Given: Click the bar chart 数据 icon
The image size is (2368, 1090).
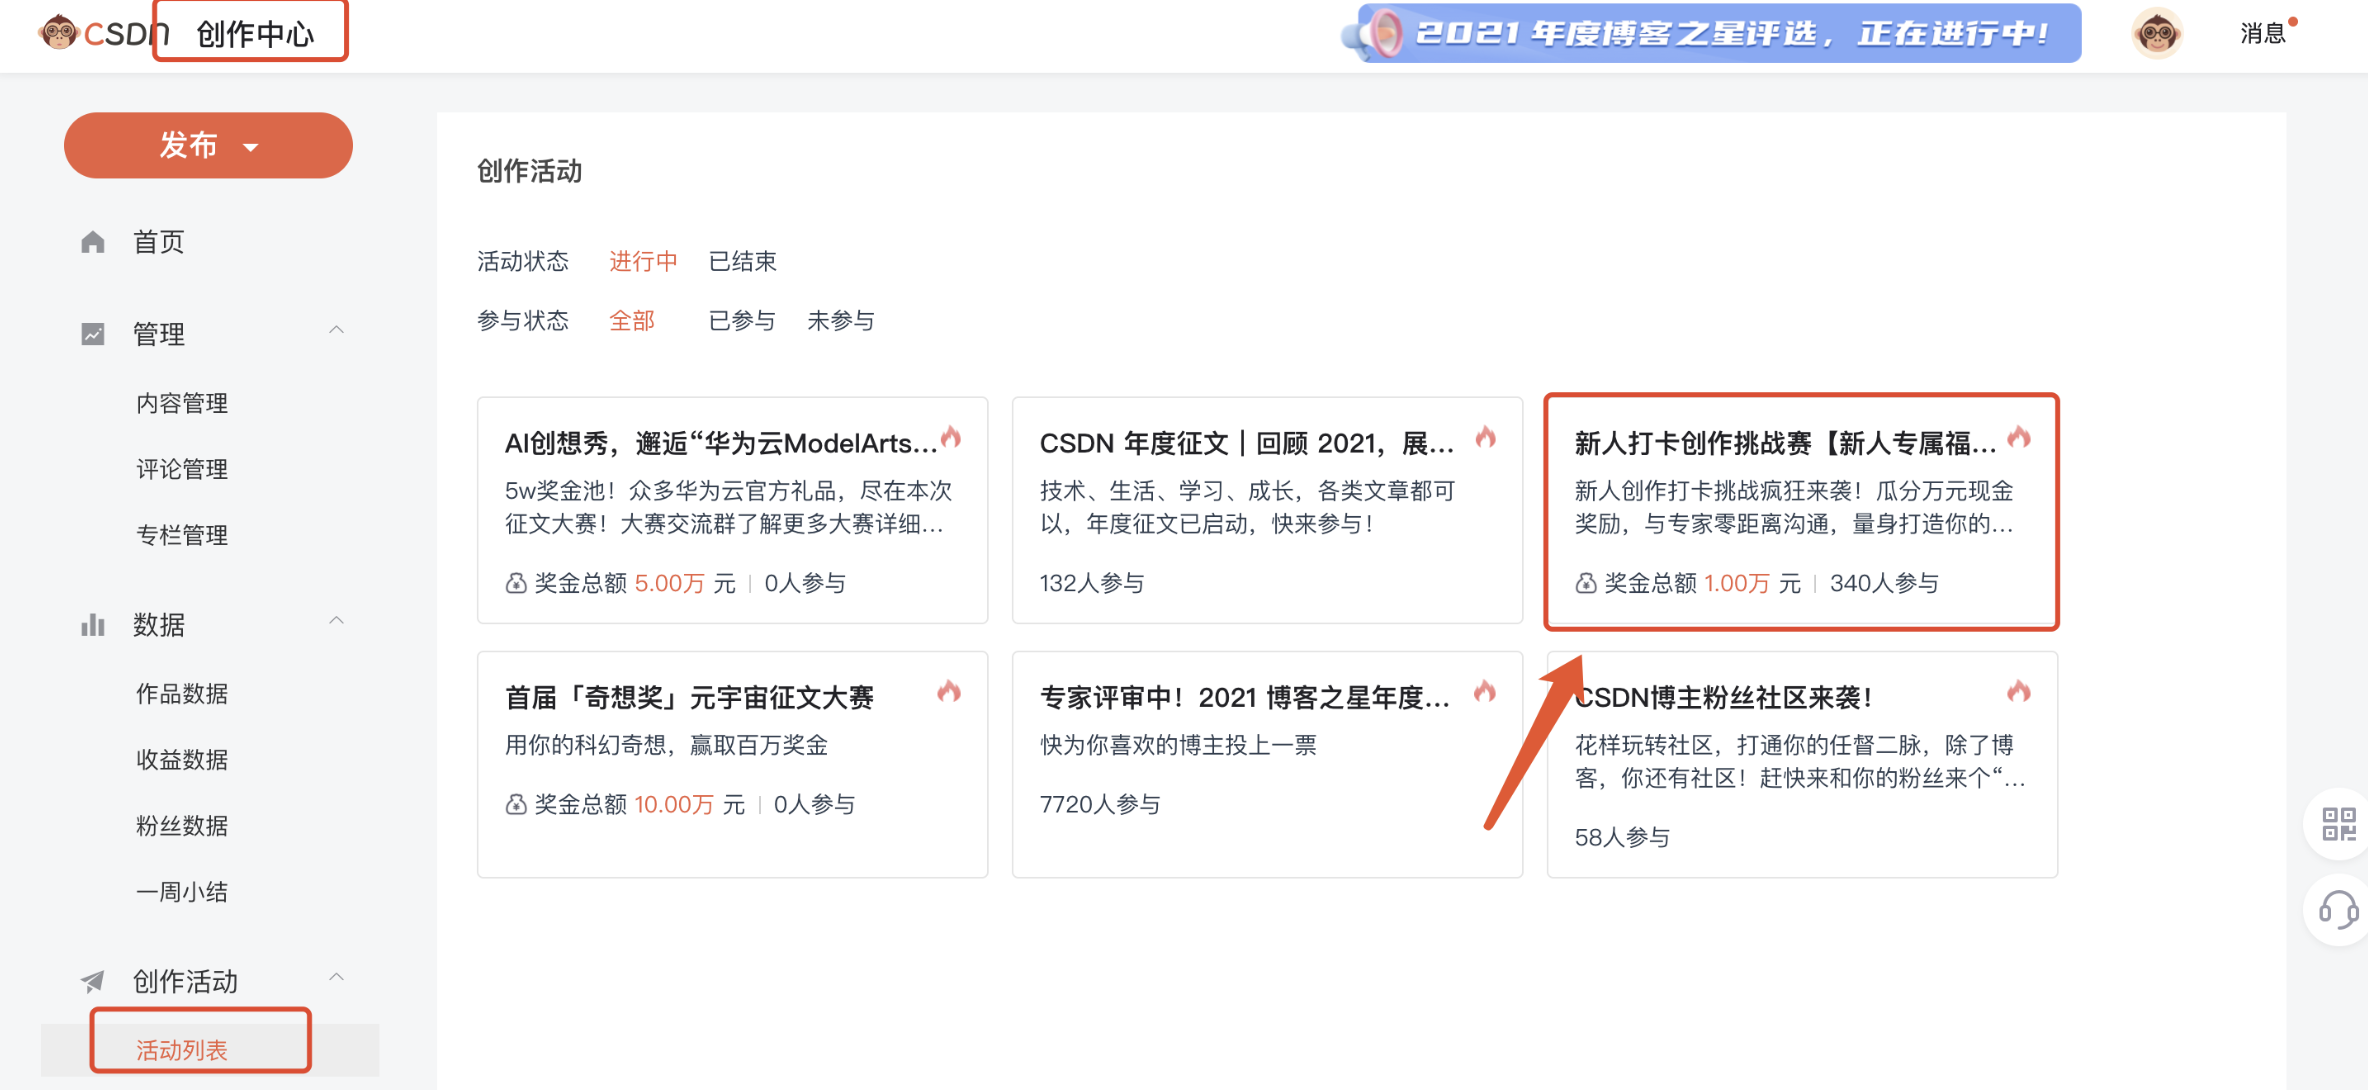Looking at the screenshot, I should click(x=93, y=625).
